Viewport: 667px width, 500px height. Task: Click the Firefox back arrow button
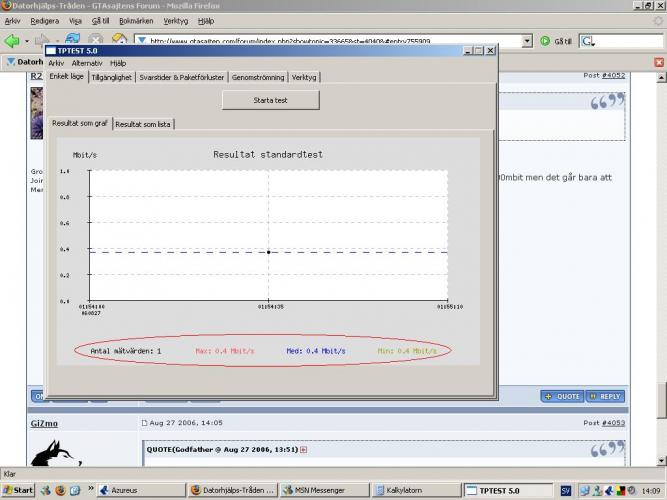tap(13, 41)
